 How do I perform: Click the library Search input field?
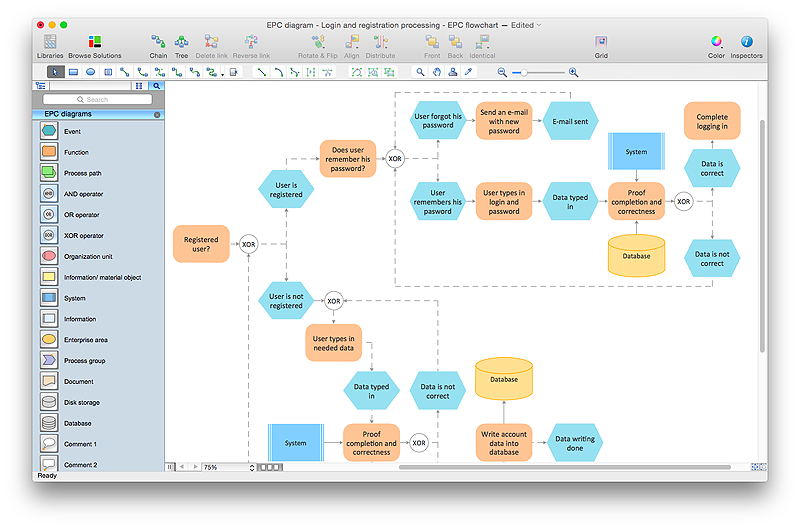pyautogui.click(x=97, y=100)
